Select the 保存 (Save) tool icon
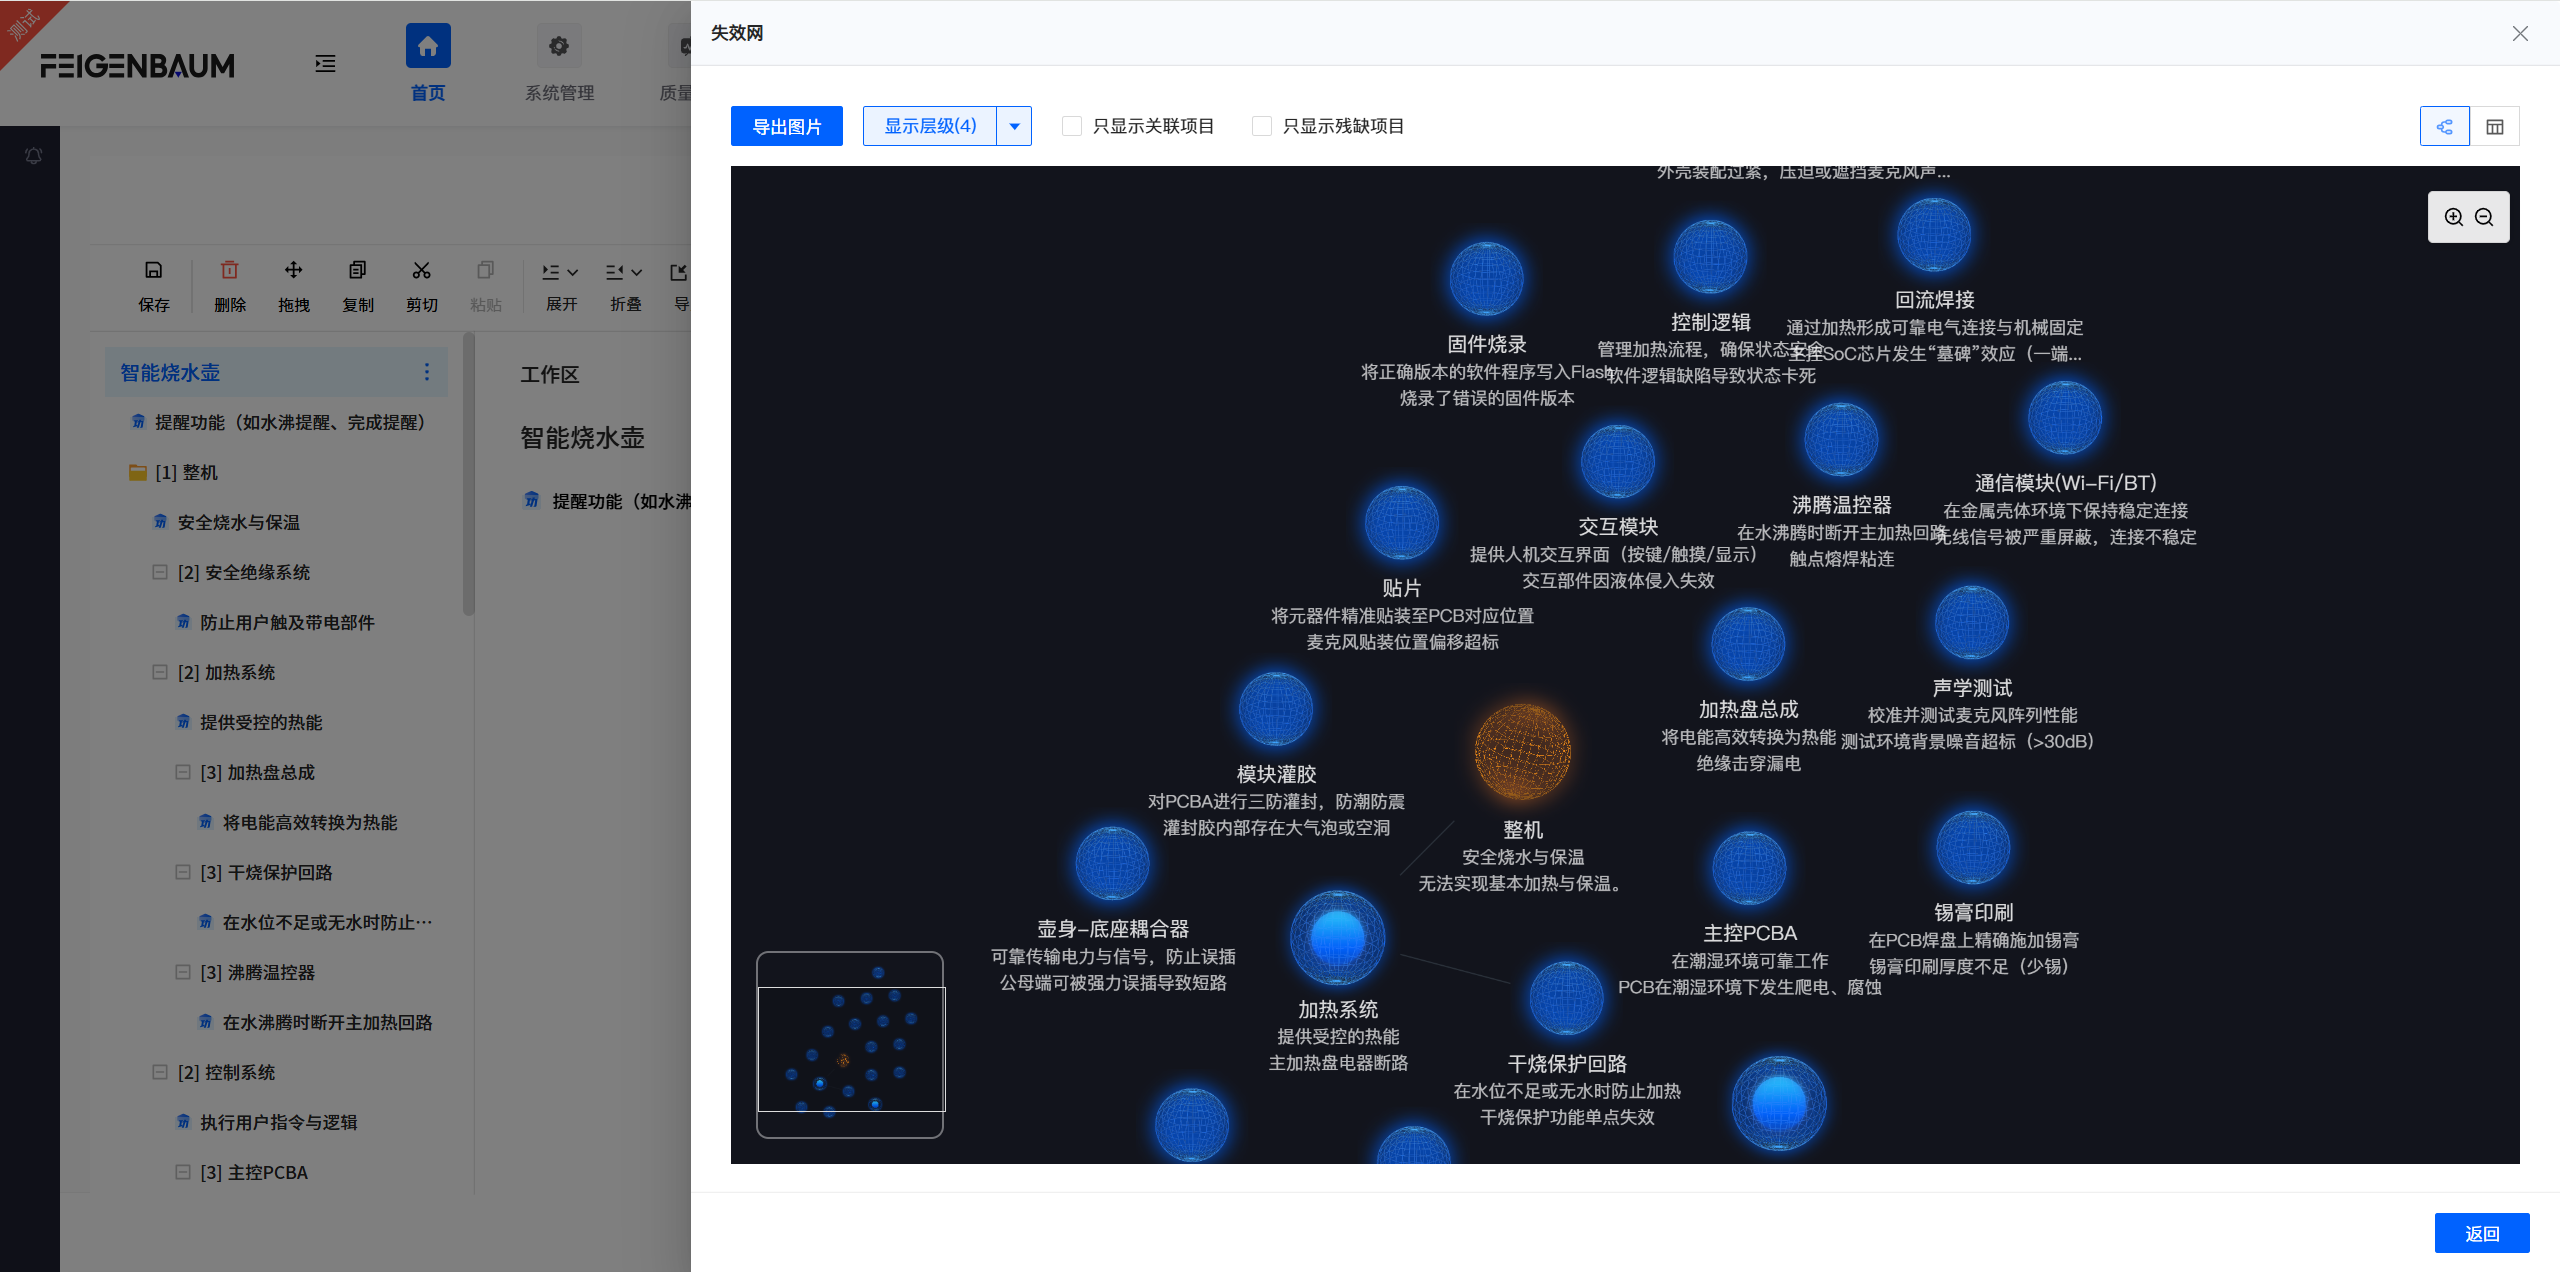The width and height of the screenshot is (2560, 1272). pyautogui.click(x=154, y=270)
